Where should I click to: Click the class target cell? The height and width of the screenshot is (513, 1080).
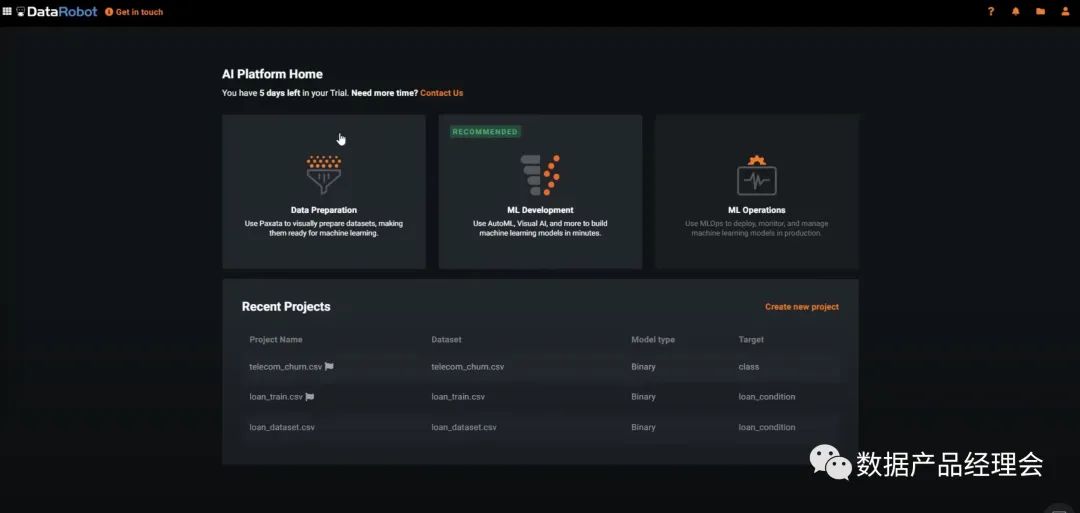749,367
